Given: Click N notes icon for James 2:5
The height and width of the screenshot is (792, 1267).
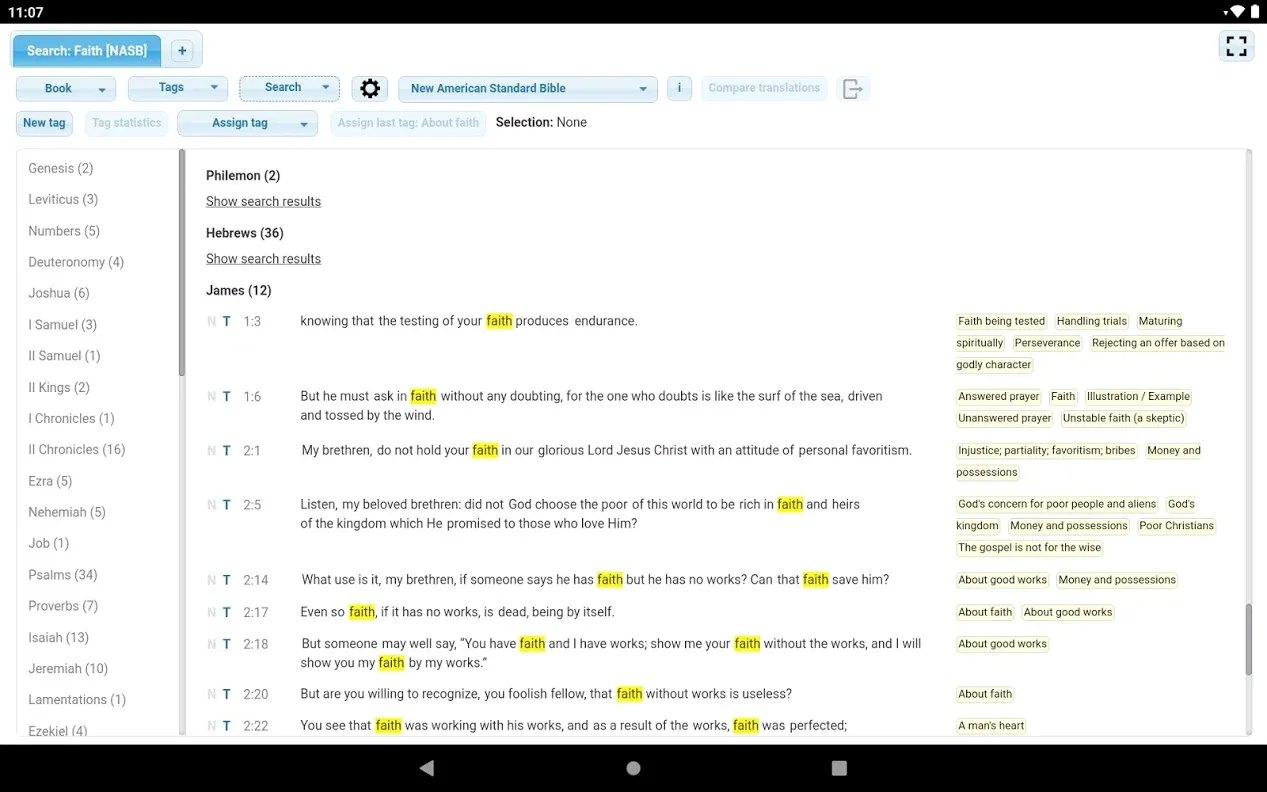Looking at the screenshot, I should point(211,505).
